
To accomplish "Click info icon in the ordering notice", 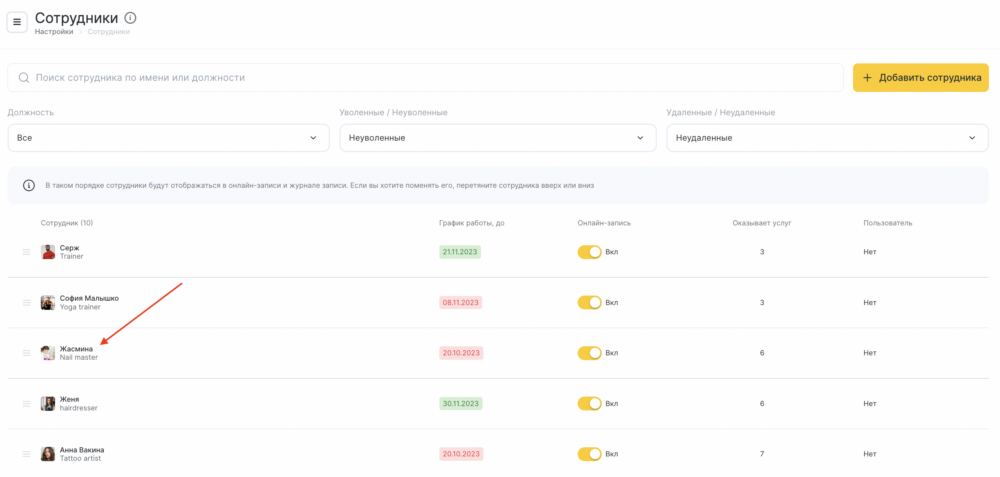I will tap(29, 186).
